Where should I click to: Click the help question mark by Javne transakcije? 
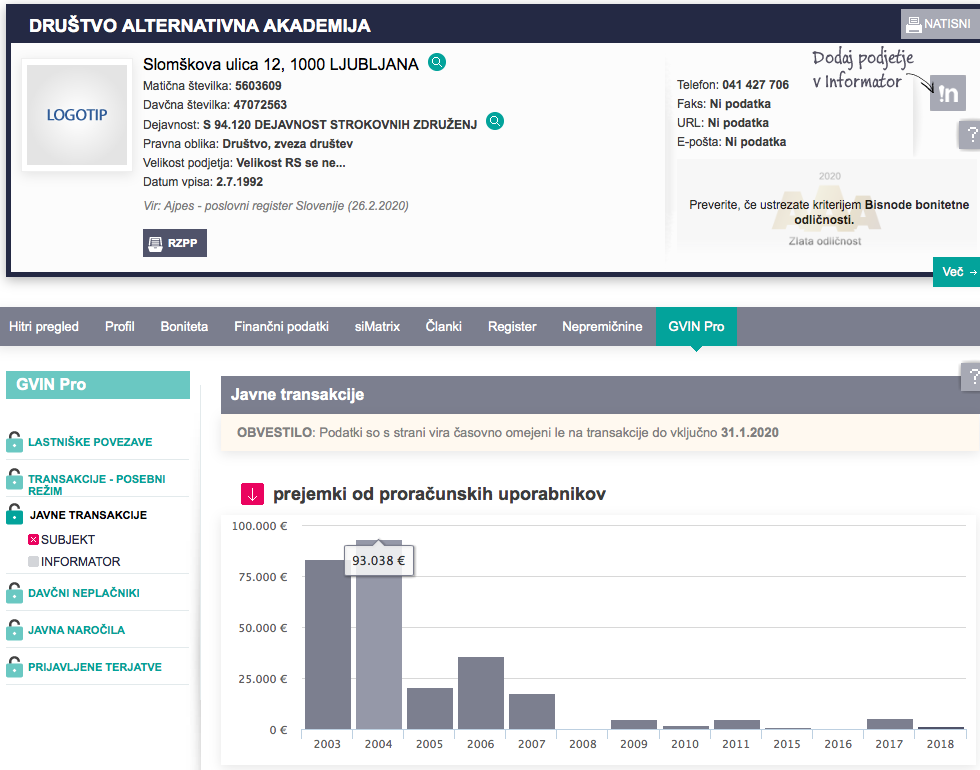pyautogui.click(x=971, y=376)
